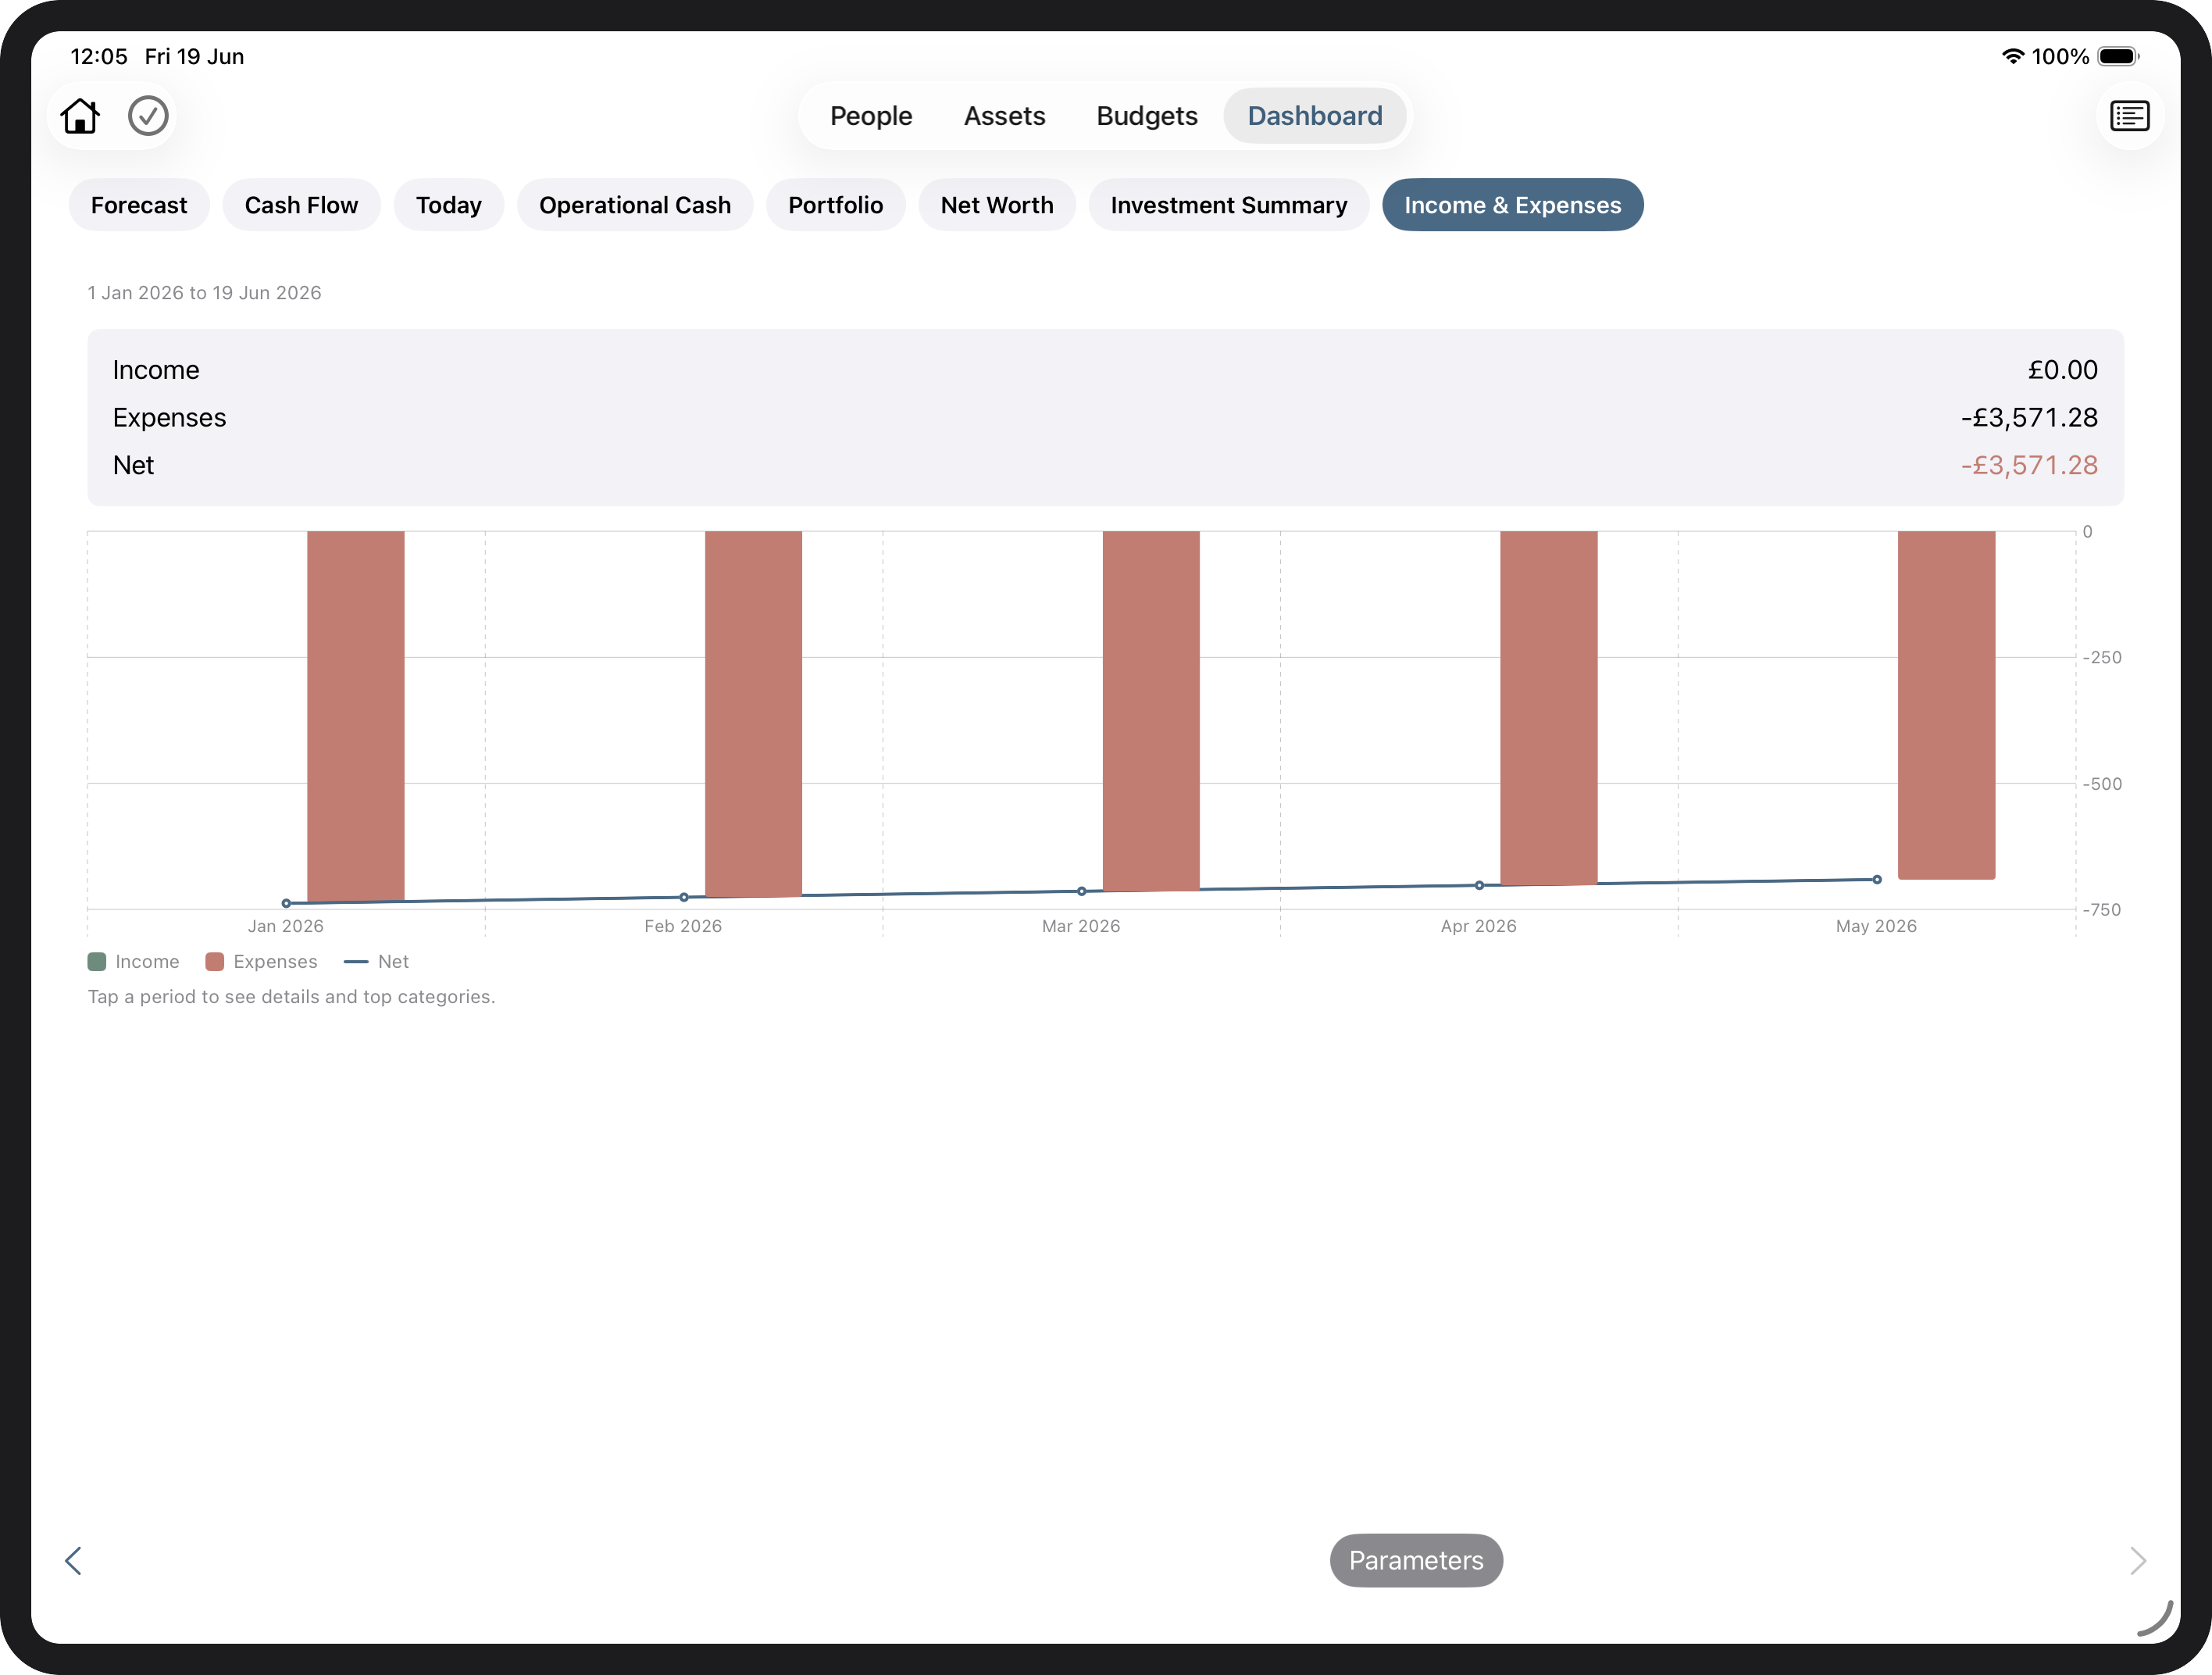2212x1675 pixels.
Task: Select the Income & Expenses view
Action: [1512, 205]
